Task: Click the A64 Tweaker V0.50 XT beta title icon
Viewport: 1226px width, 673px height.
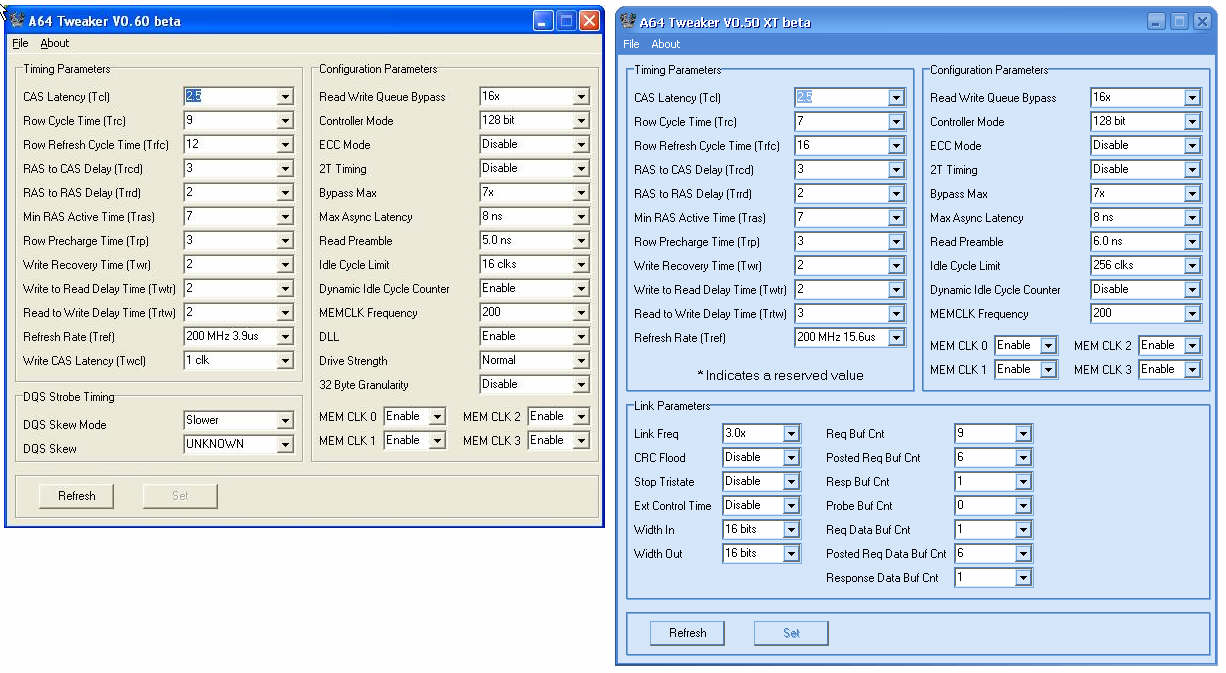Action: click(627, 21)
